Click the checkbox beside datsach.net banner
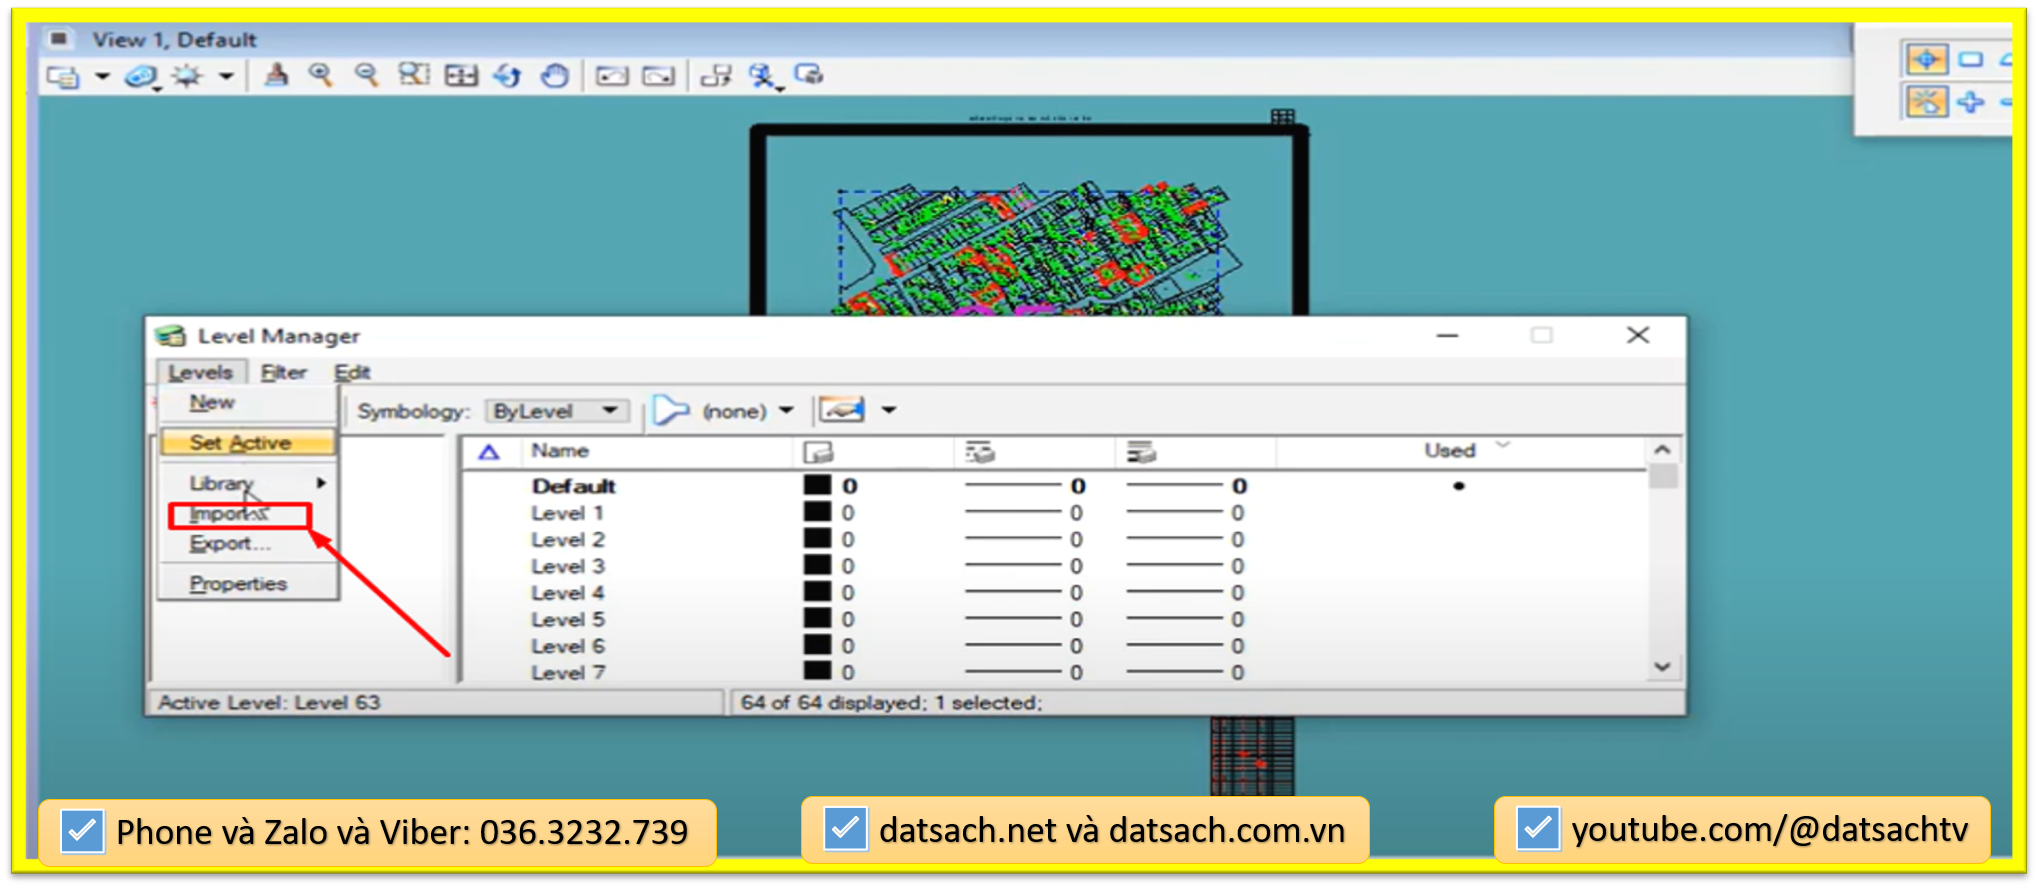The height and width of the screenshot is (888, 2038). click(x=845, y=829)
